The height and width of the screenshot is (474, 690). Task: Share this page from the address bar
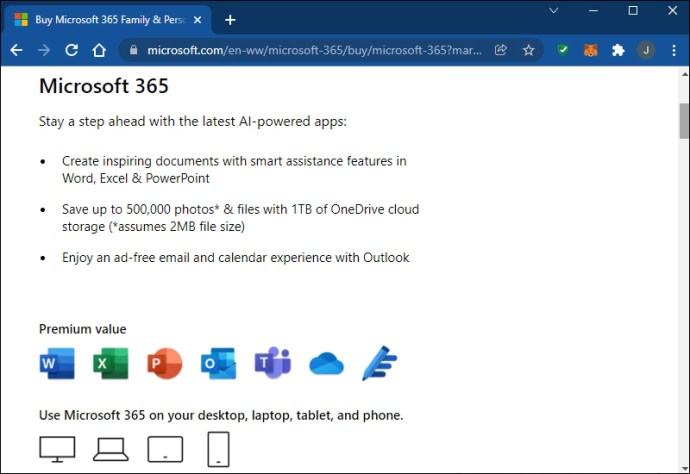pyautogui.click(x=501, y=50)
